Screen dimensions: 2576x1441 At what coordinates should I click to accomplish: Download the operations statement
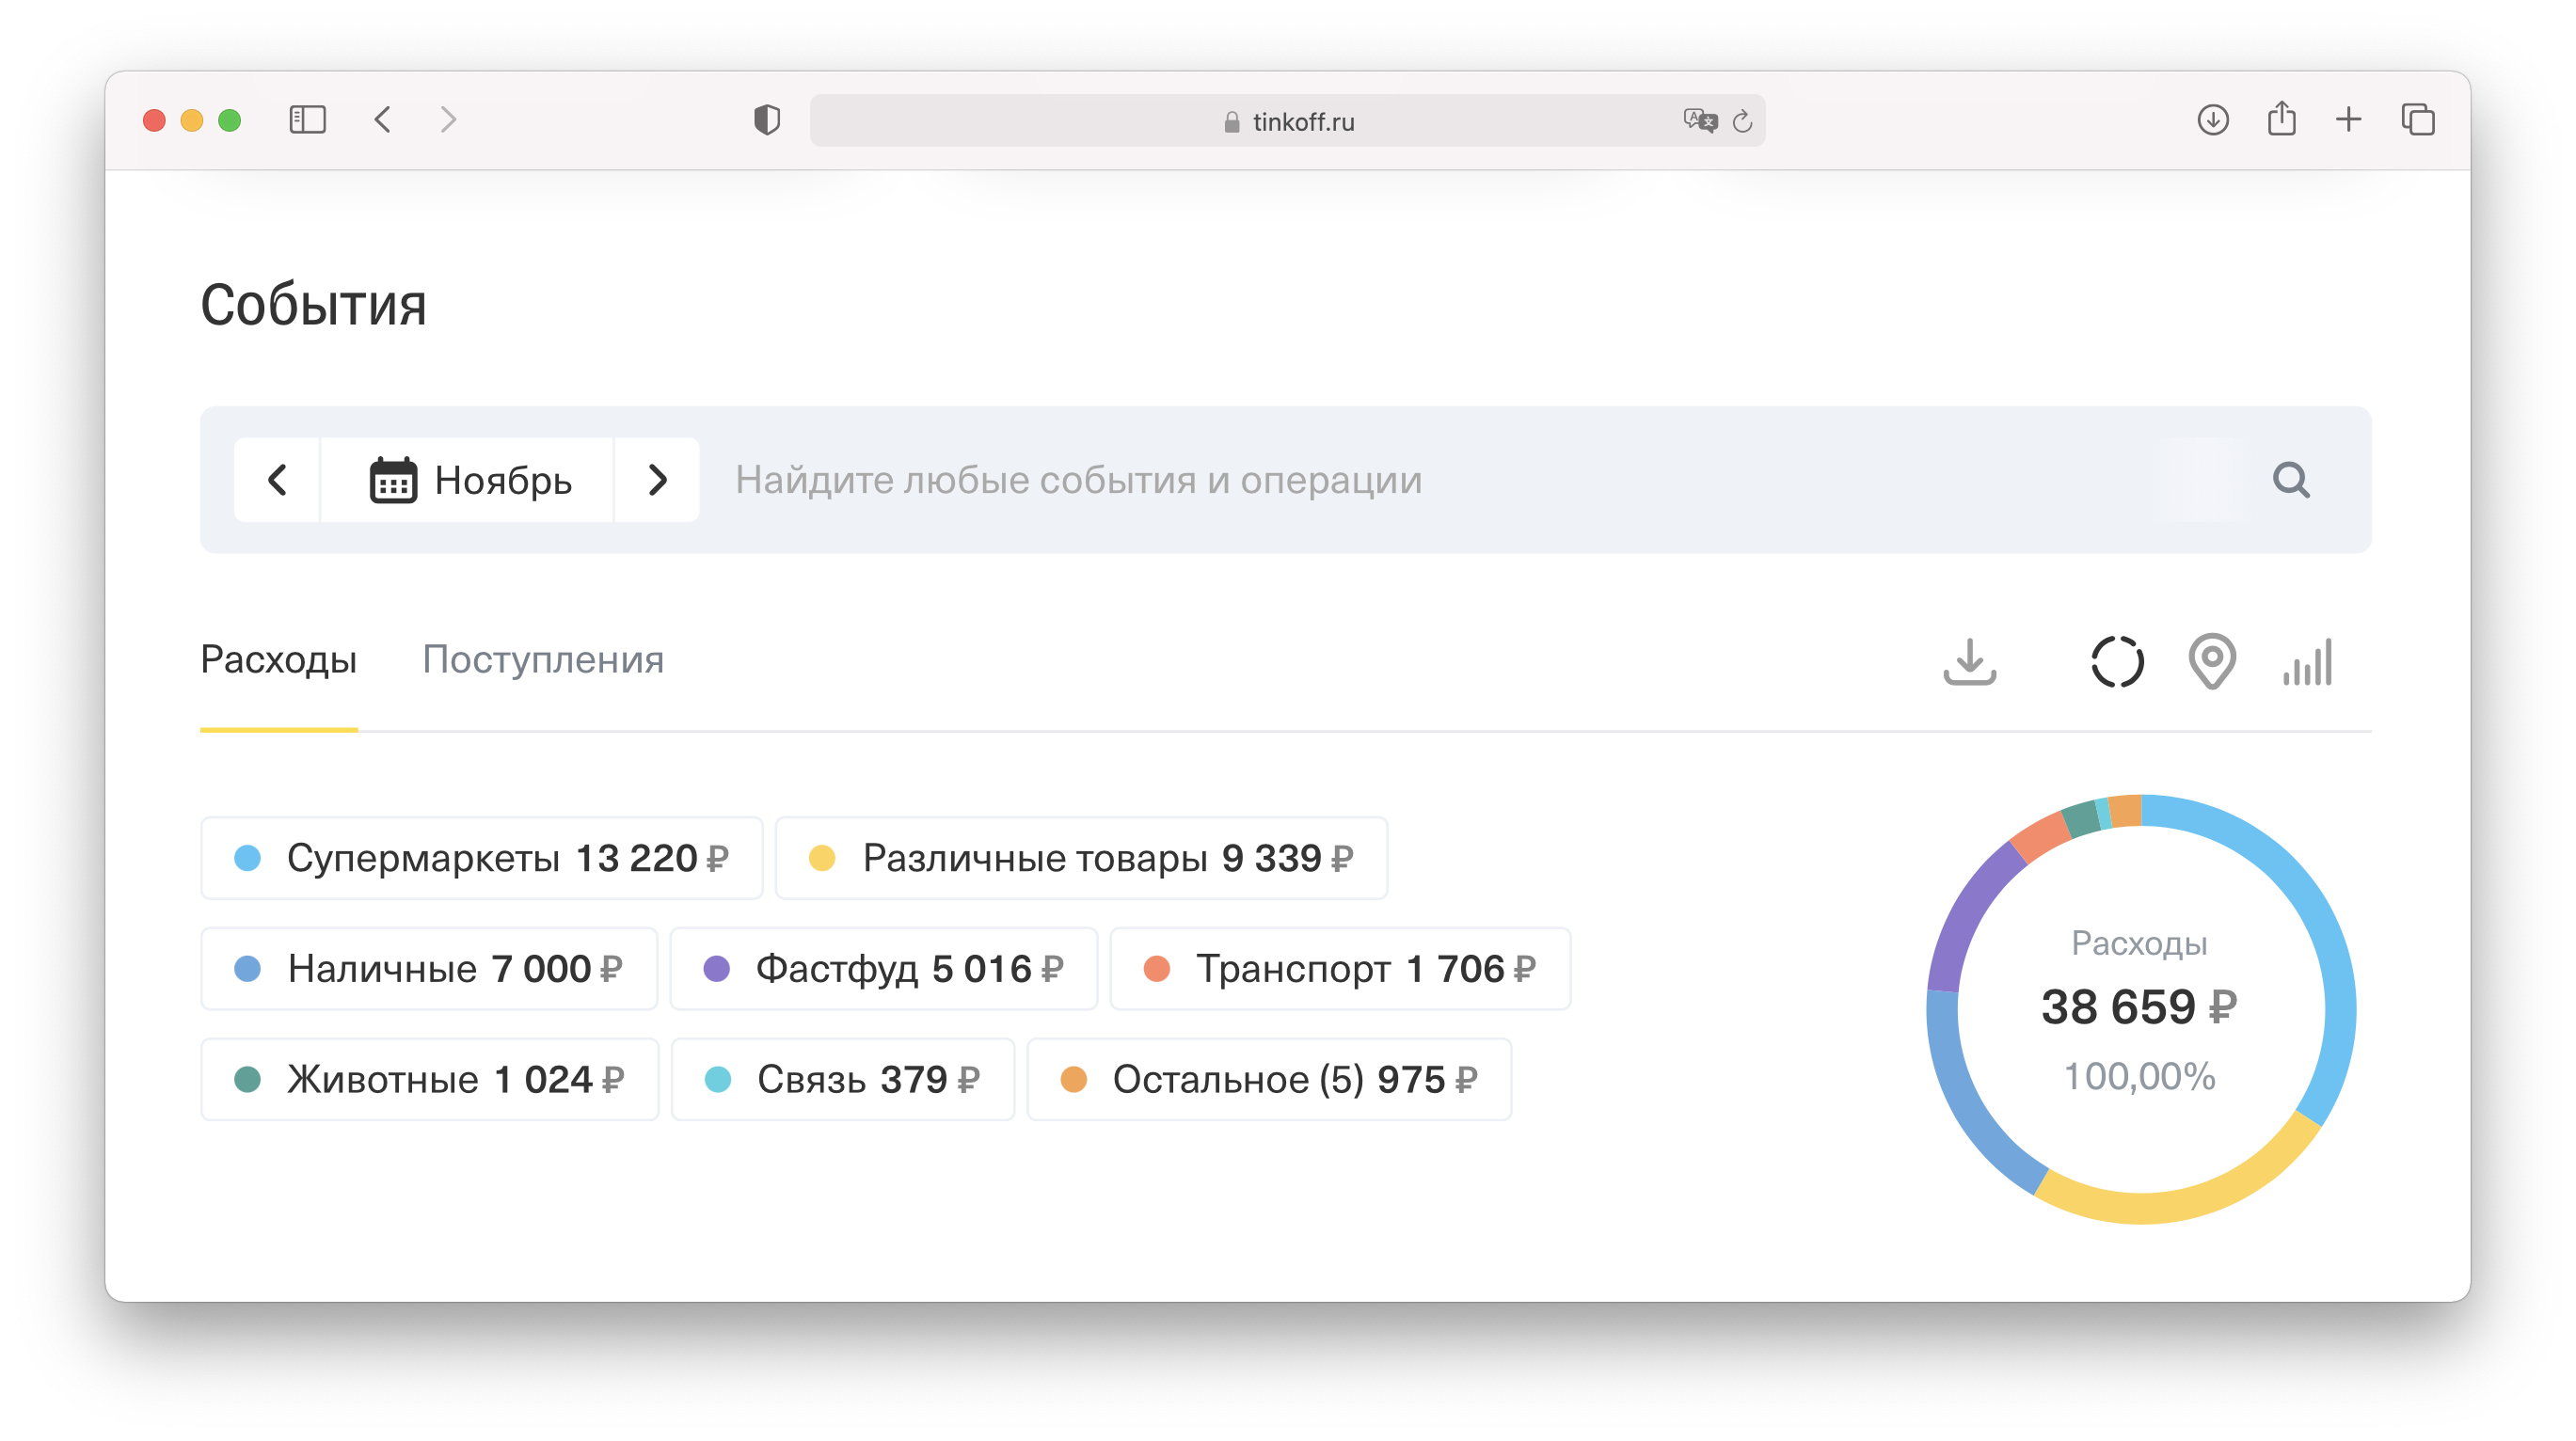1970,662
